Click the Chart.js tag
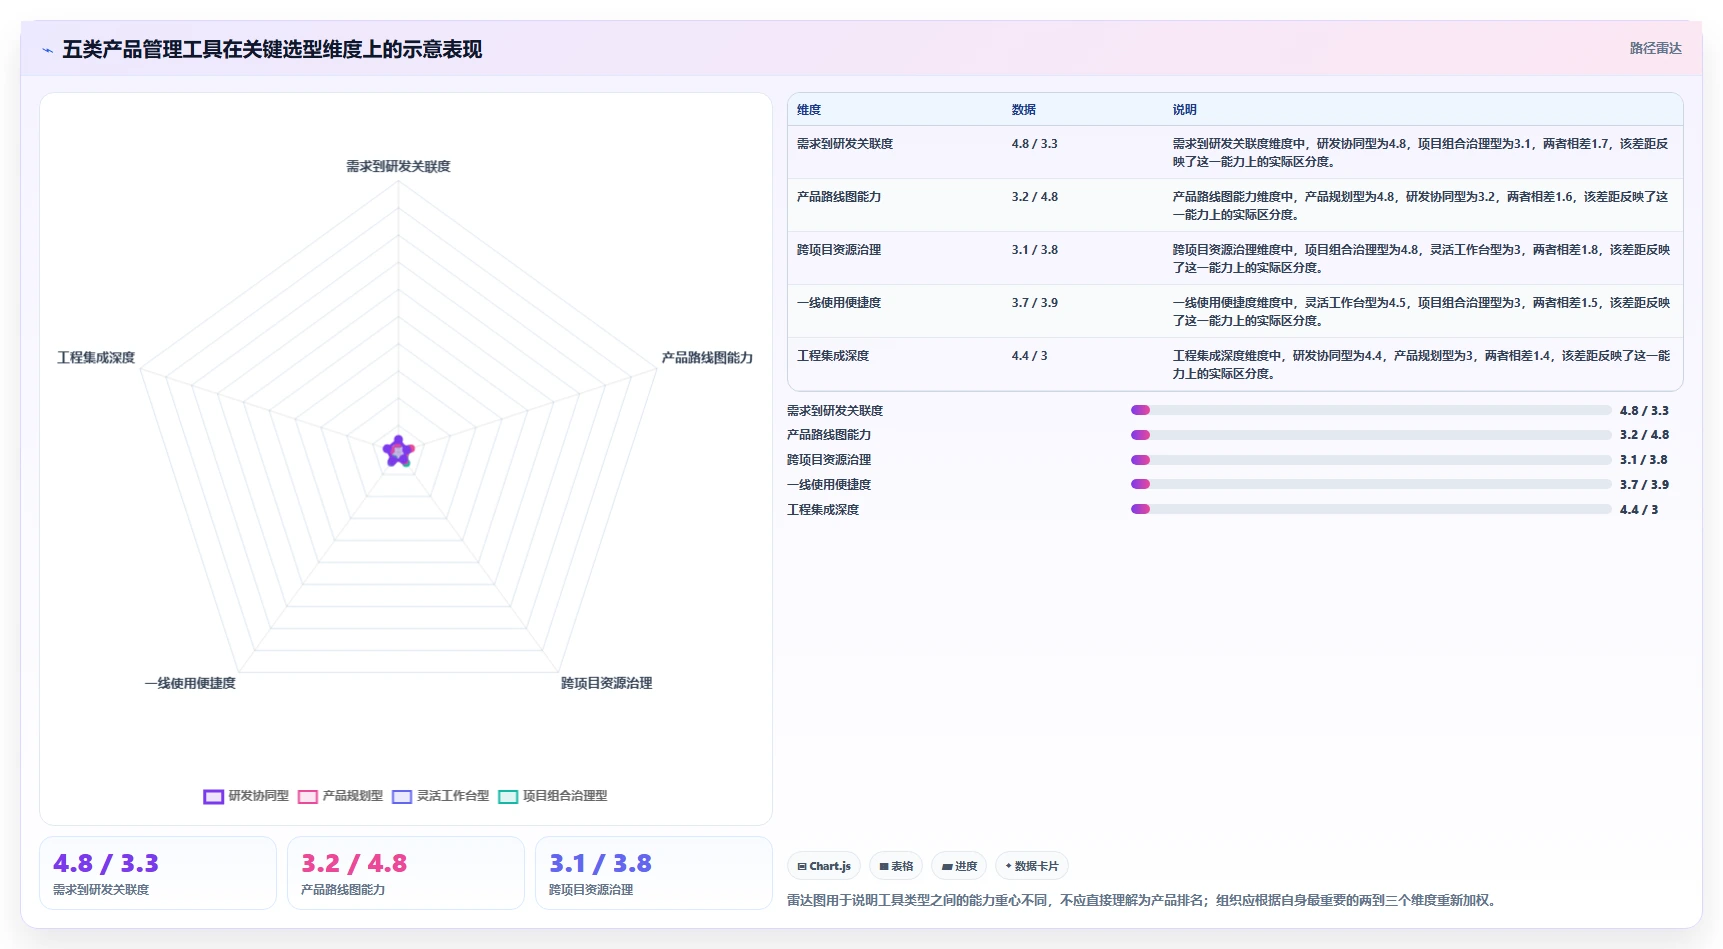Screen dimensions: 1723x949 coord(824,866)
